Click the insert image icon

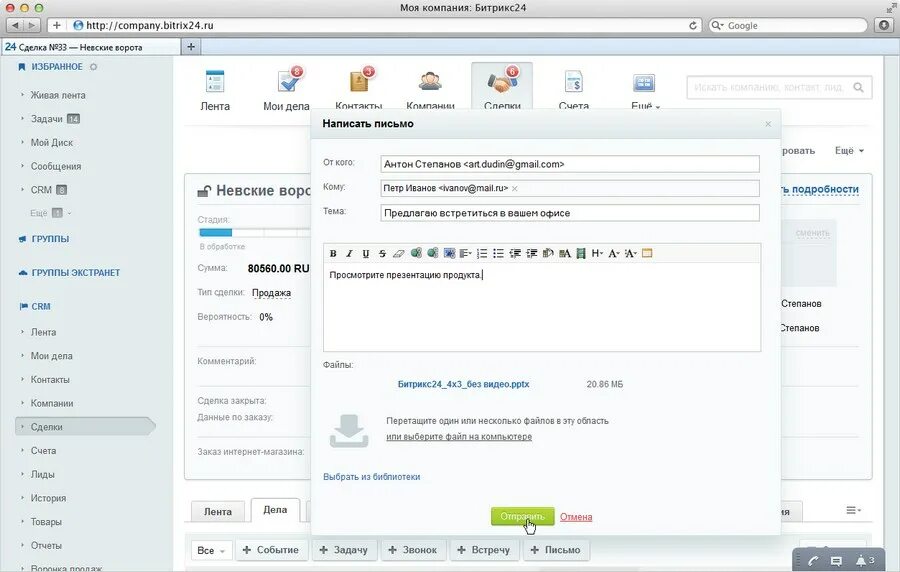(449, 253)
